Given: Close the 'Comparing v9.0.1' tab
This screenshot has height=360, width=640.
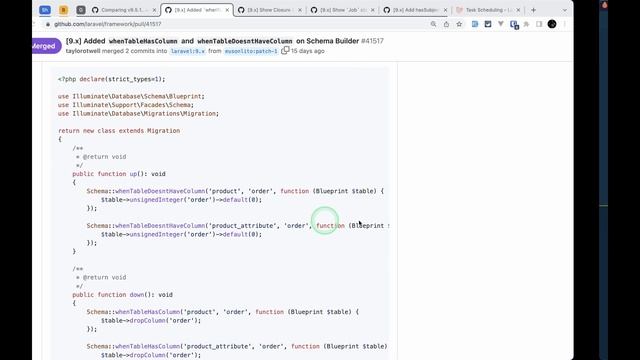Looking at the screenshot, I should tap(154, 10).
